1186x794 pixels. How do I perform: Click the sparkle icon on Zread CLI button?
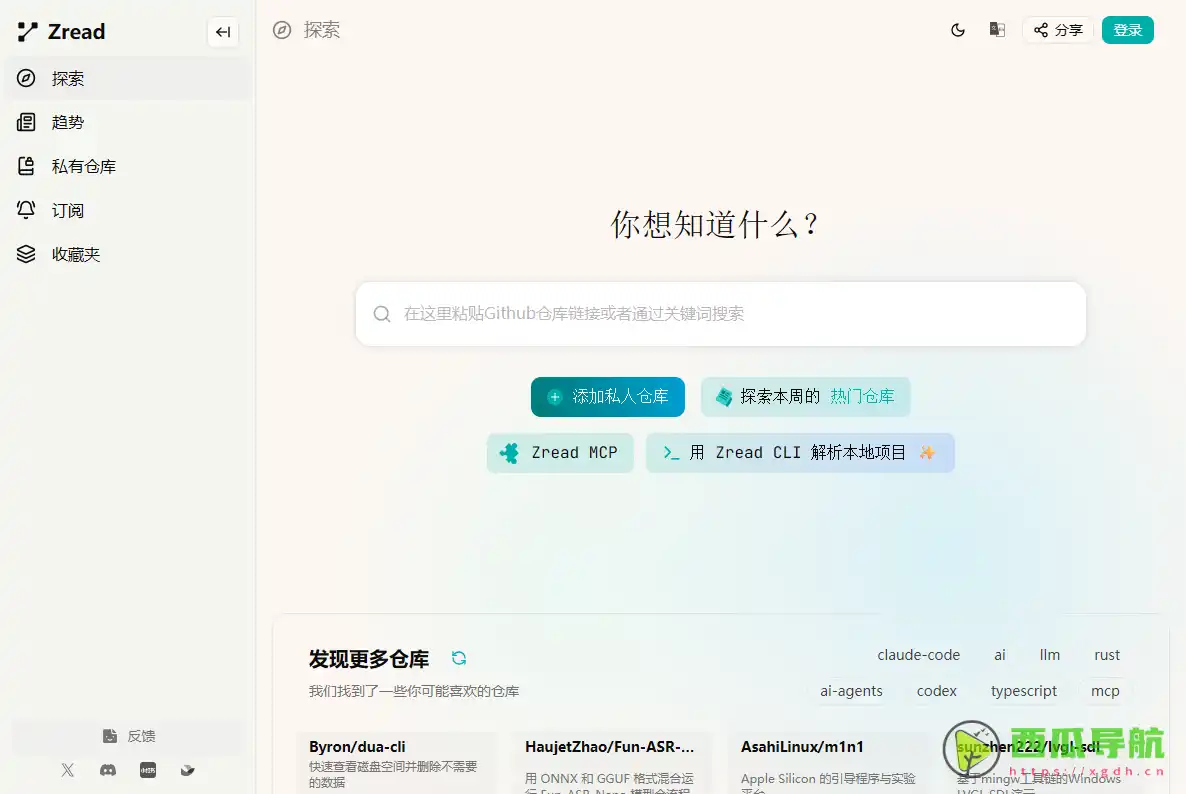(x=927, y=453)
